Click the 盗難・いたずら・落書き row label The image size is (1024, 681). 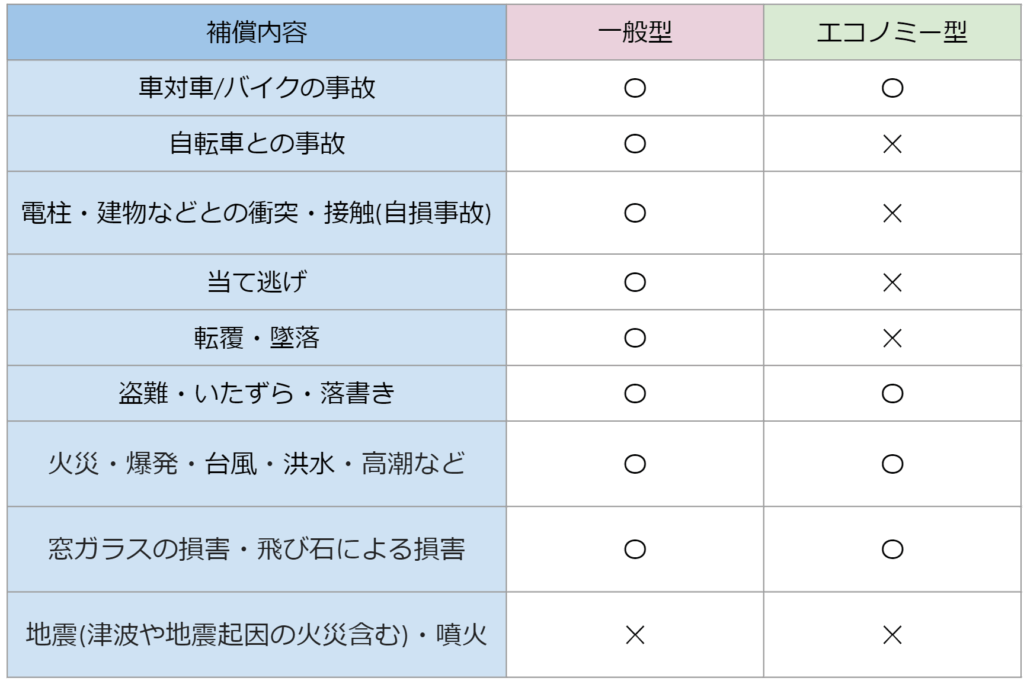257,394
